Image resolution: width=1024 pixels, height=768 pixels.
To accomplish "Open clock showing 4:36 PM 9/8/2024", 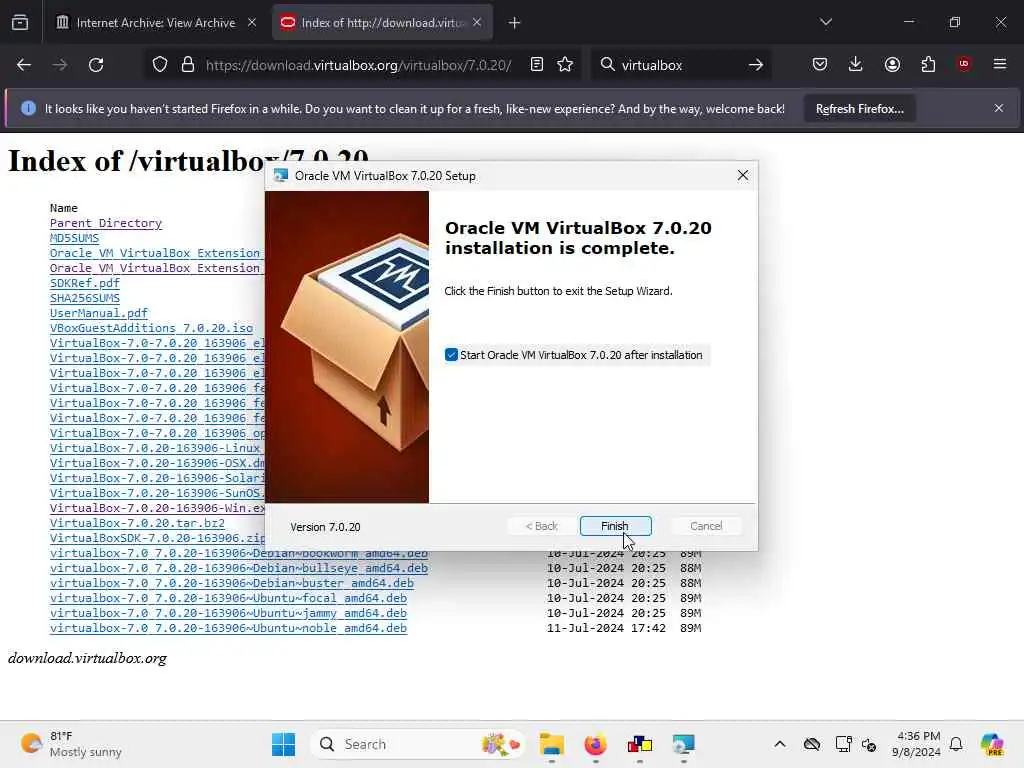I will [918, 744].
